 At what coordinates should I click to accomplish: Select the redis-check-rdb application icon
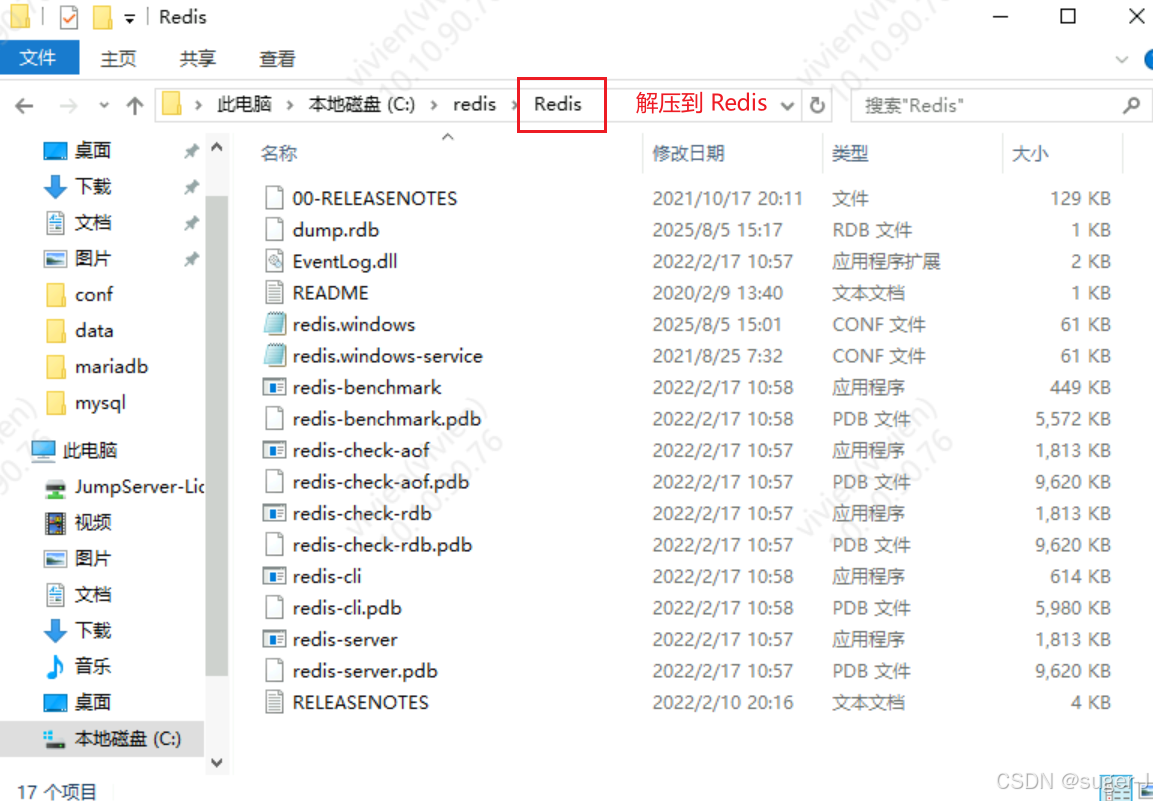point(274,513)
